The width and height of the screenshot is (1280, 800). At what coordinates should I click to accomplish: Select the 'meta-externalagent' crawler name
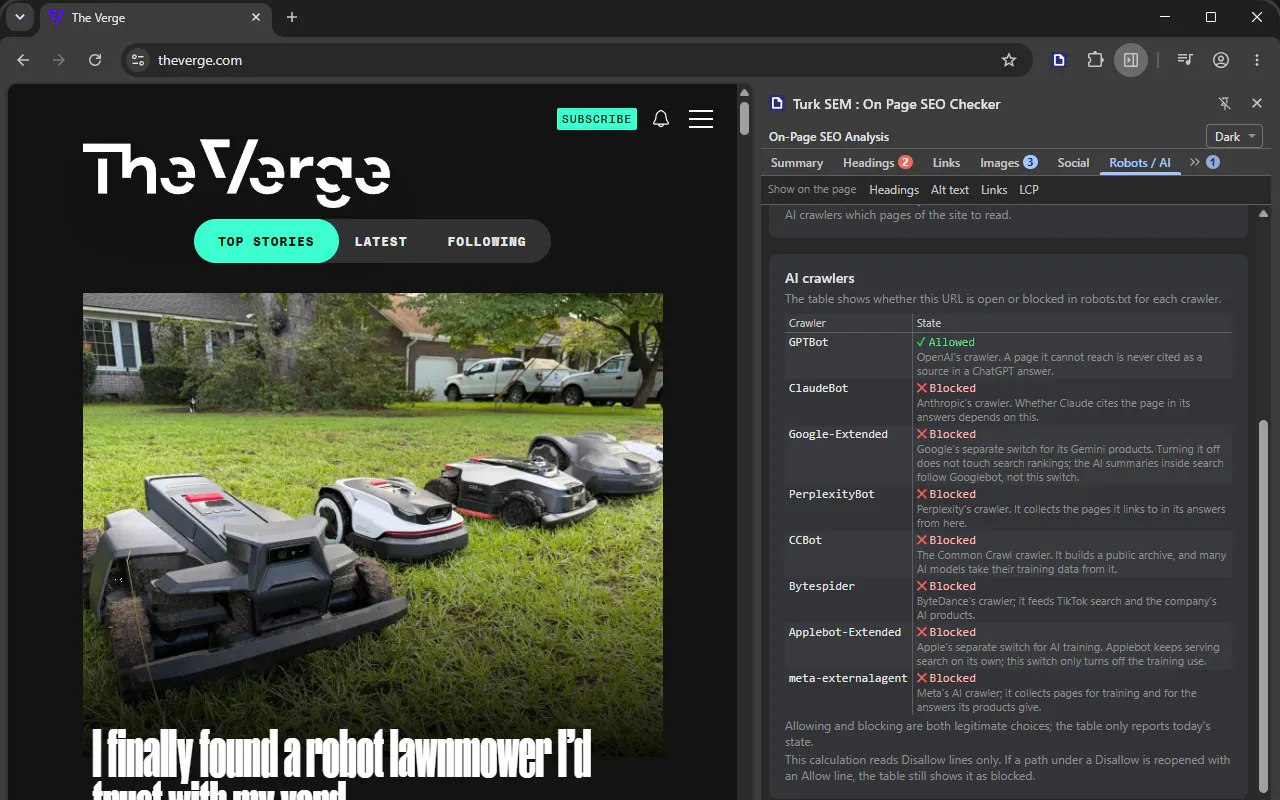(848, 678)
